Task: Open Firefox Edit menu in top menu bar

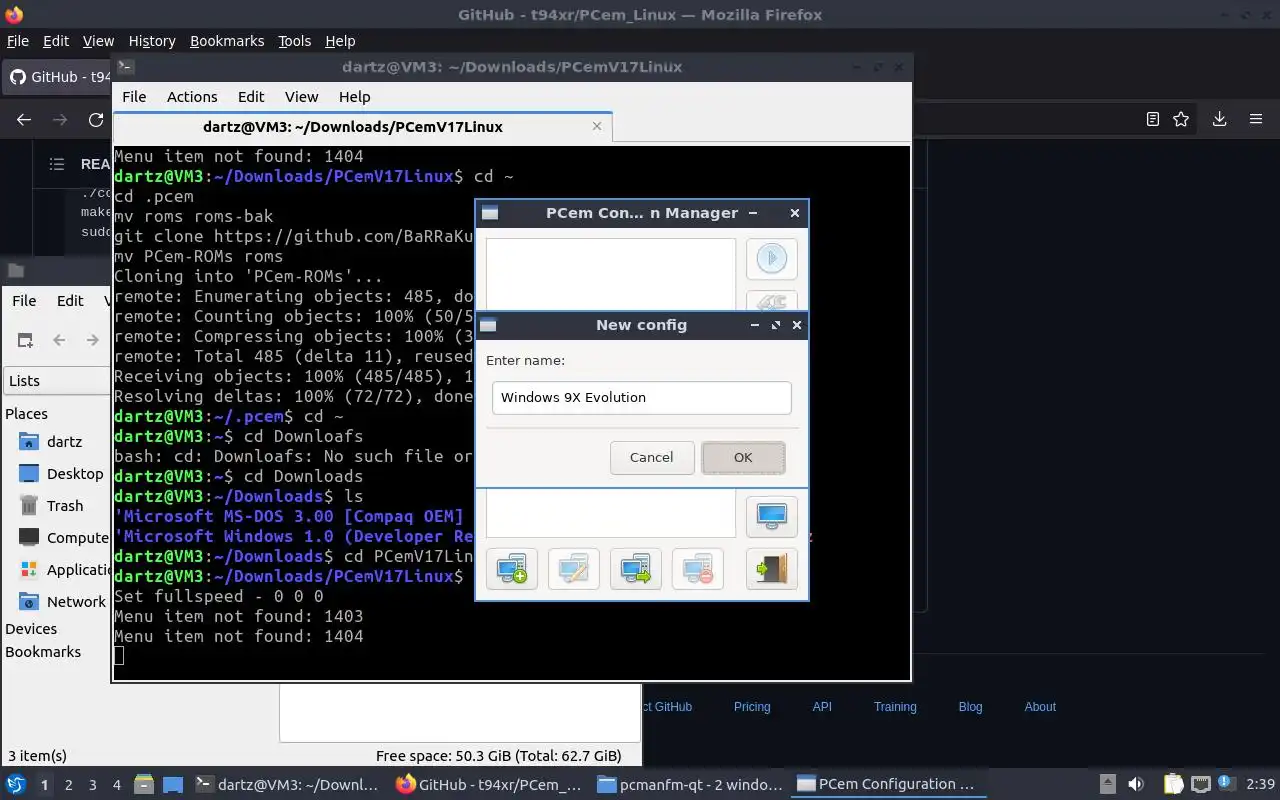Action: pos(56,41)
